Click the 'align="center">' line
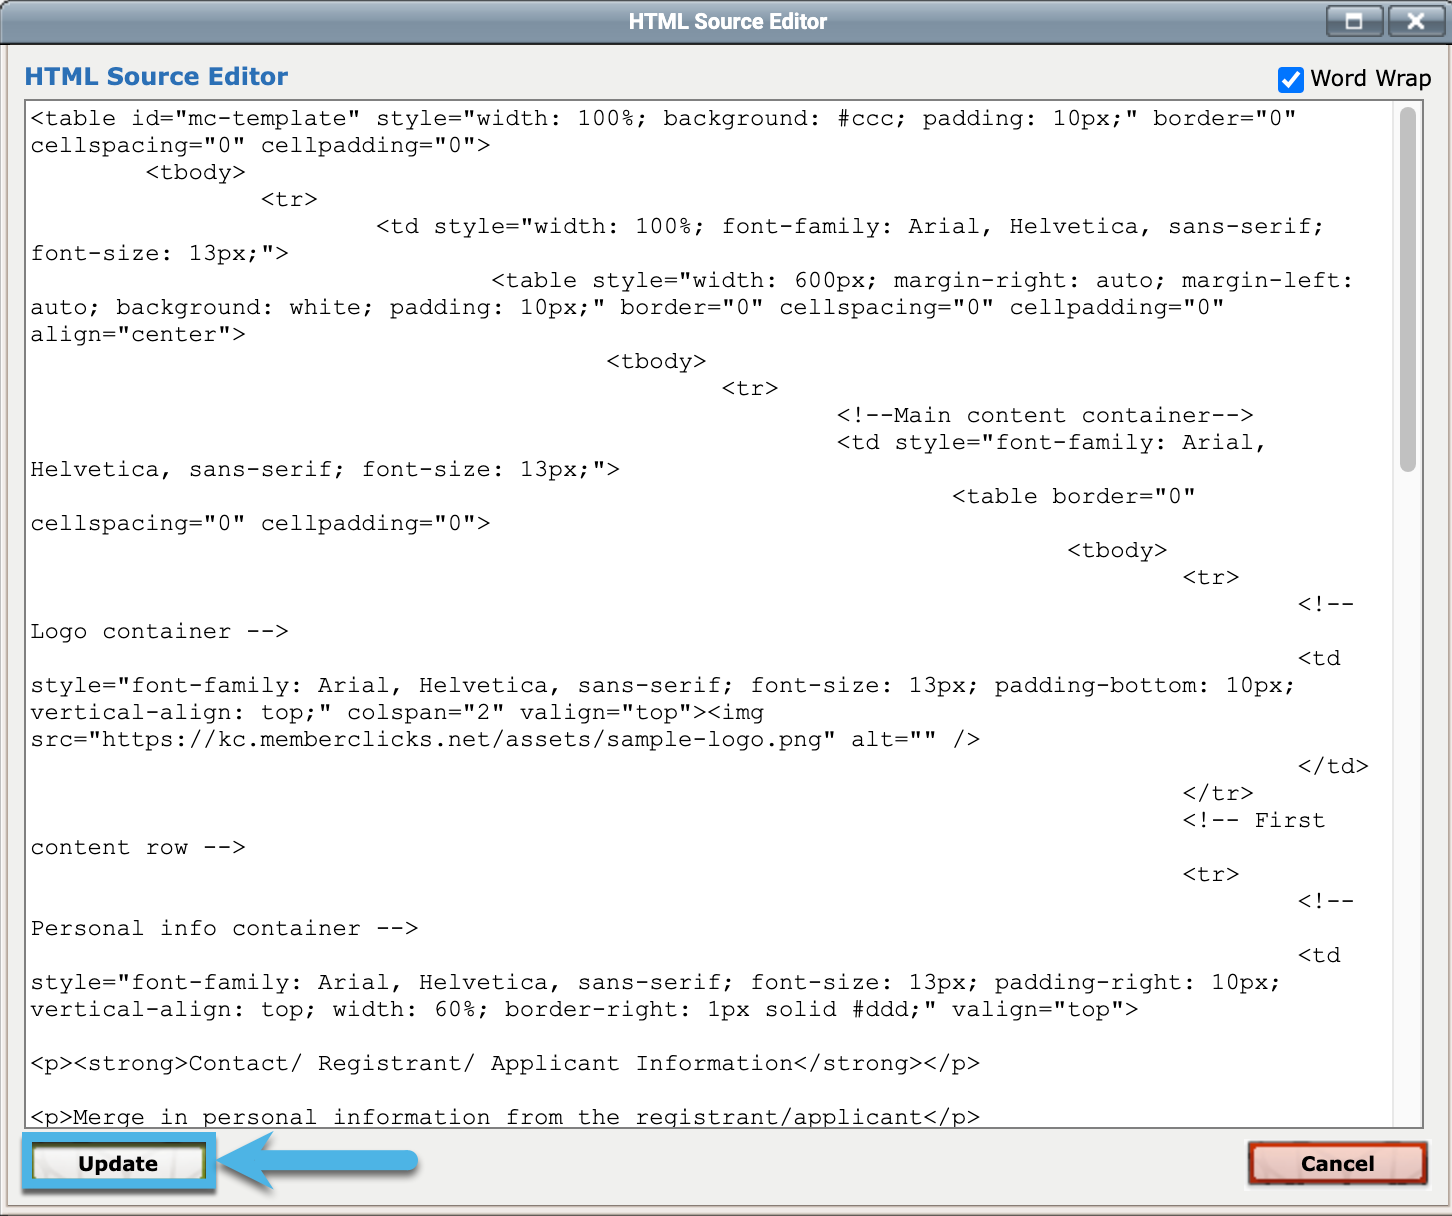Image resolution: width=1452 pixels, height=1216 pixels. (138, 334)
